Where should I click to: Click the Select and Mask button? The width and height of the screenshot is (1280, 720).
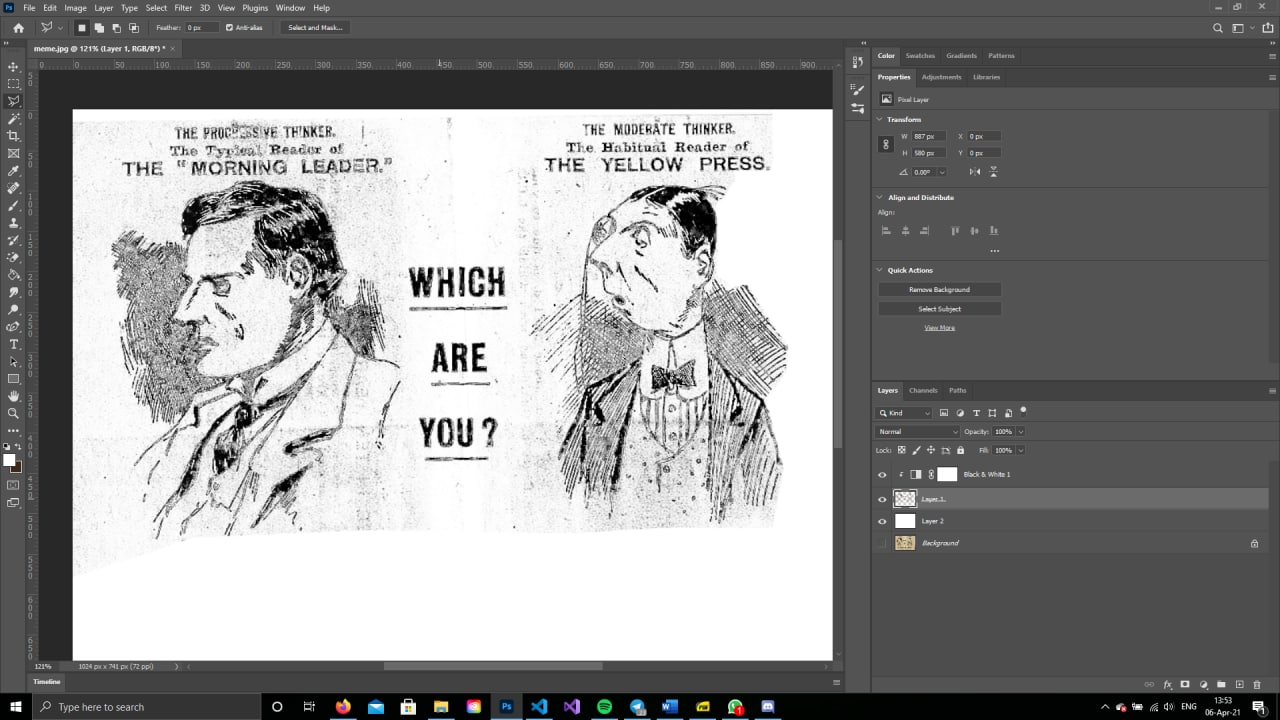tap(315, 28)
